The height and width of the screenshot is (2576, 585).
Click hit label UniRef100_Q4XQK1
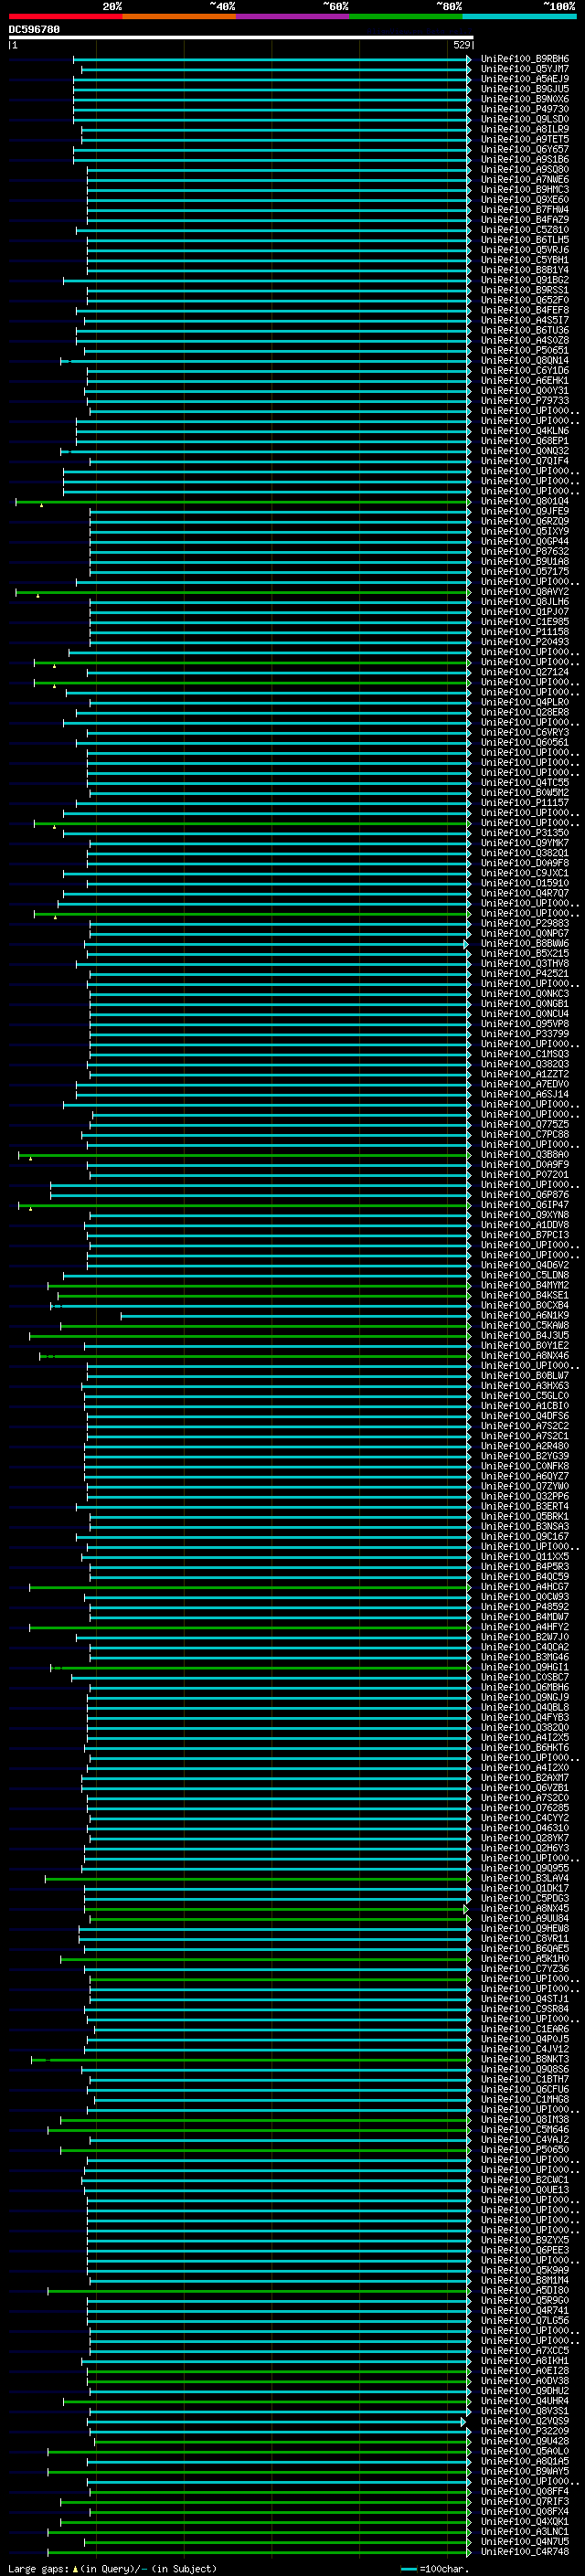pyautogui.click(x=525, y=2524)
